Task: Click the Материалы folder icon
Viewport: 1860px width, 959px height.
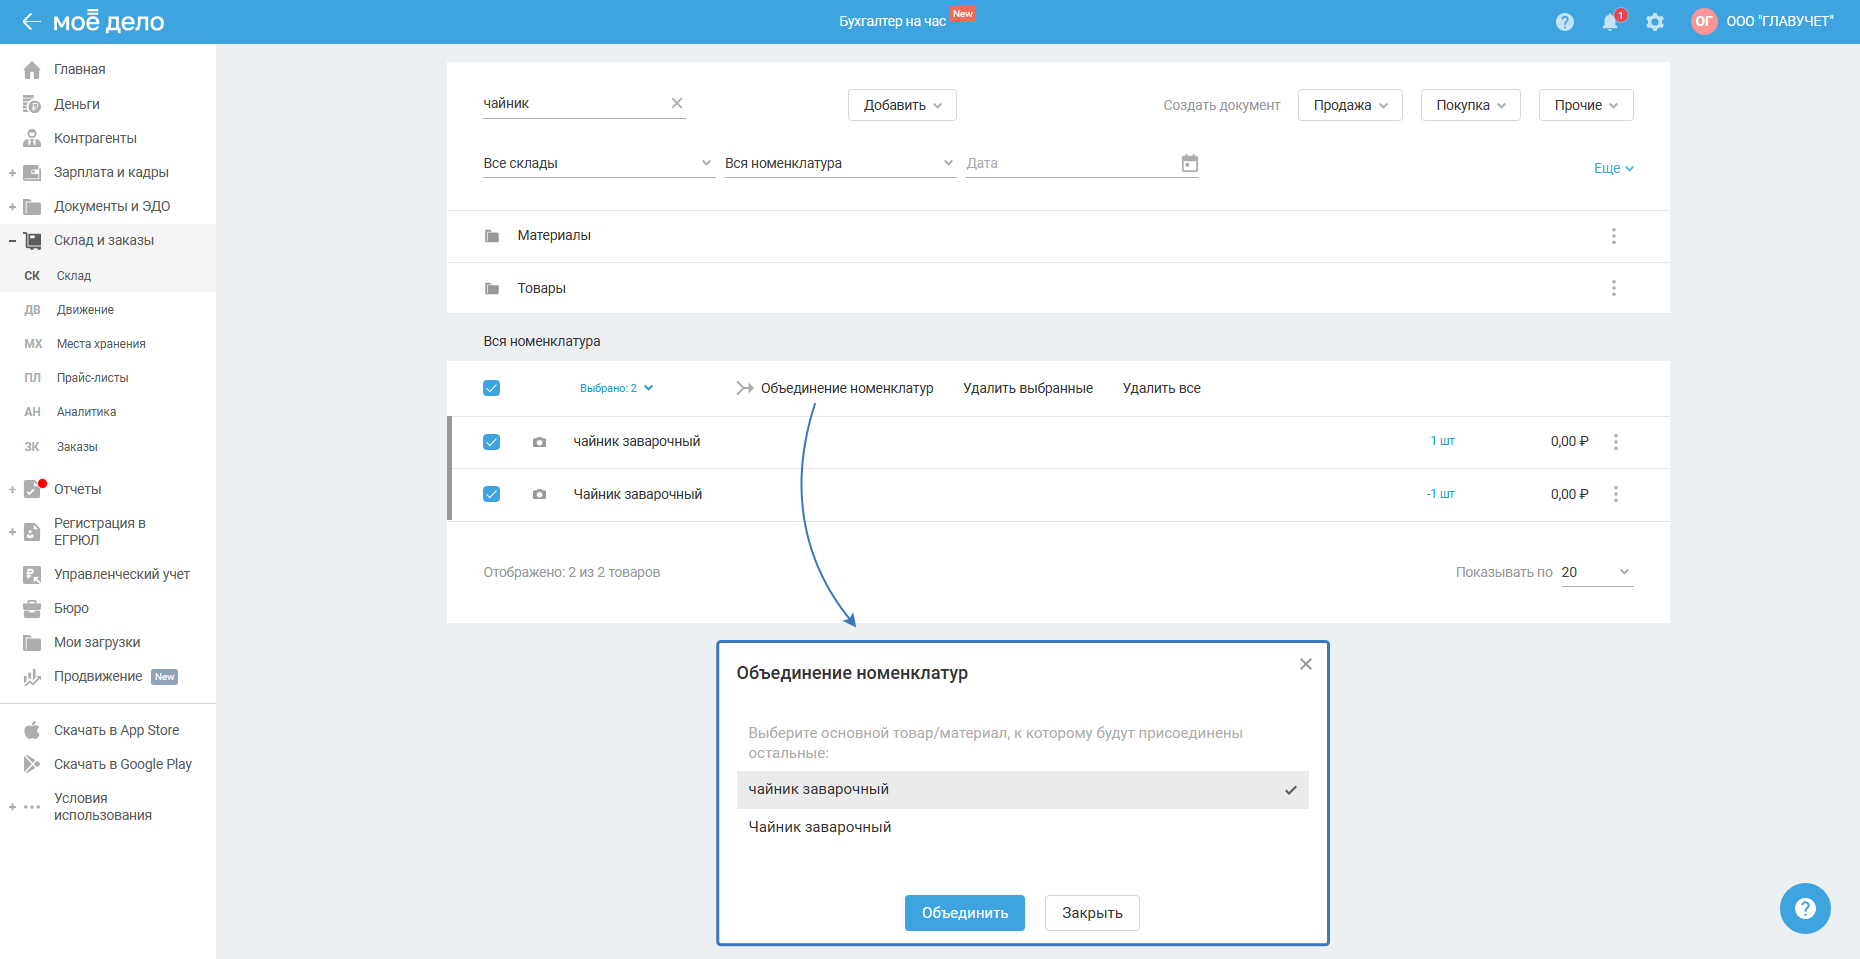Action: pyautogui.click(x=492, y=236)
